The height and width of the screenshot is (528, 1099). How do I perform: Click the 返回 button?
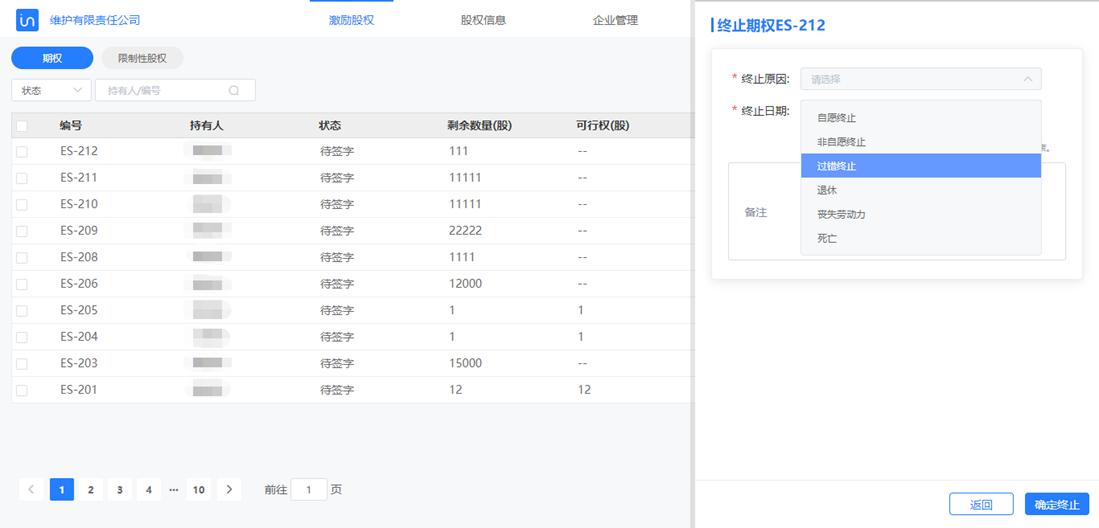981,504
